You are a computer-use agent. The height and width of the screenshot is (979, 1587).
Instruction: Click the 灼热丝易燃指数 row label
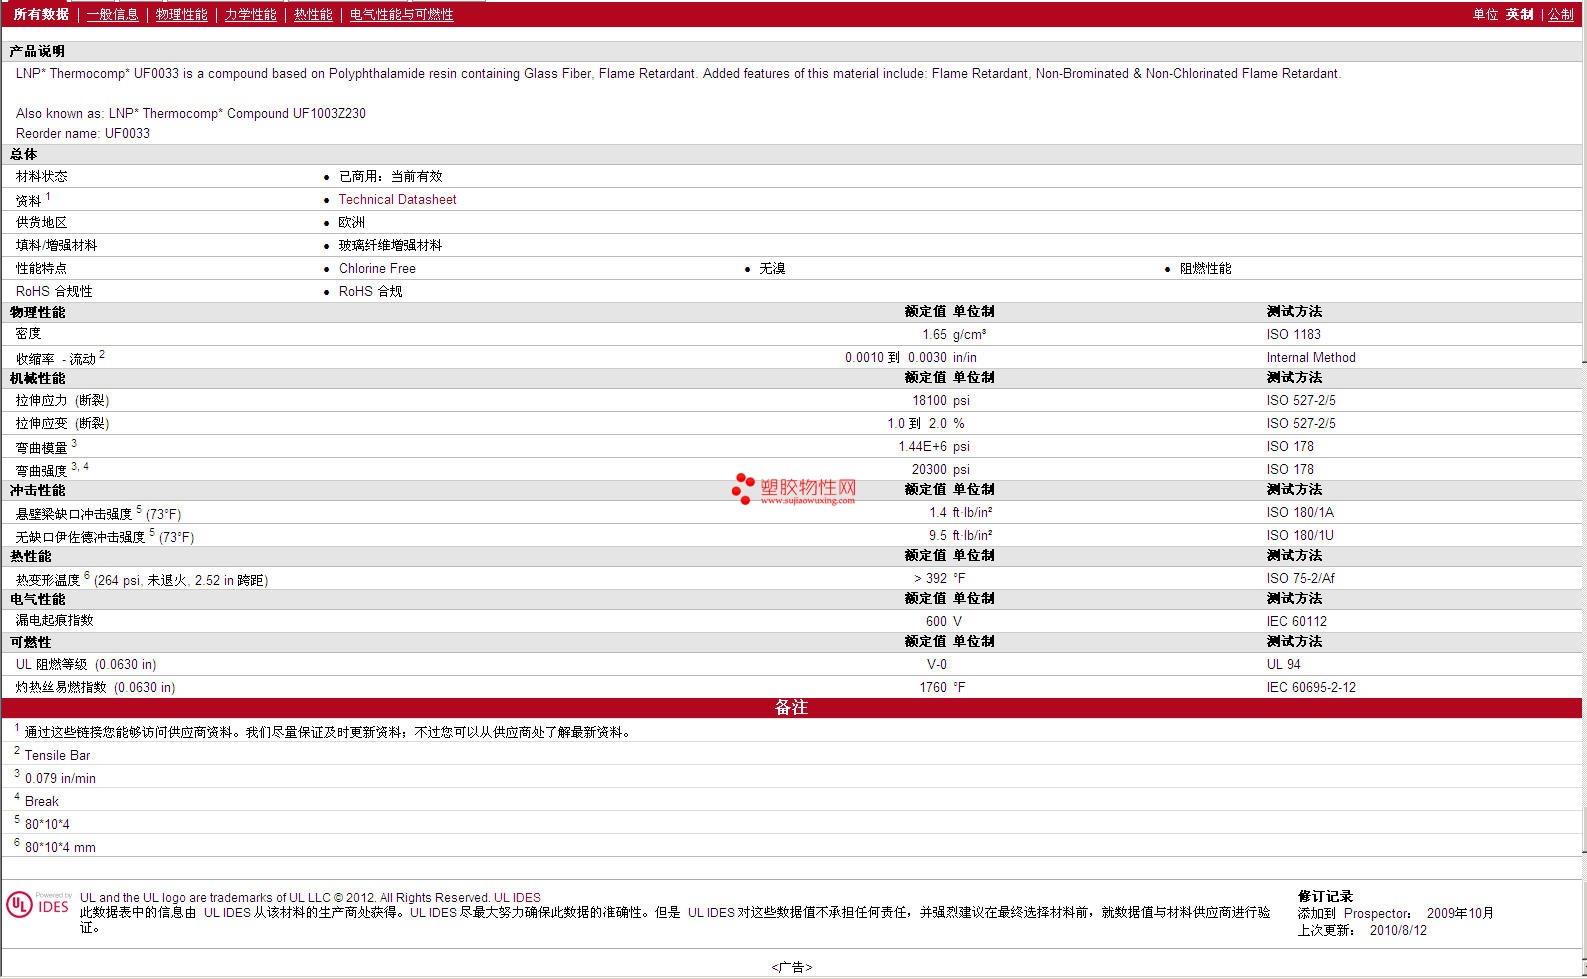tap(95, 687)
